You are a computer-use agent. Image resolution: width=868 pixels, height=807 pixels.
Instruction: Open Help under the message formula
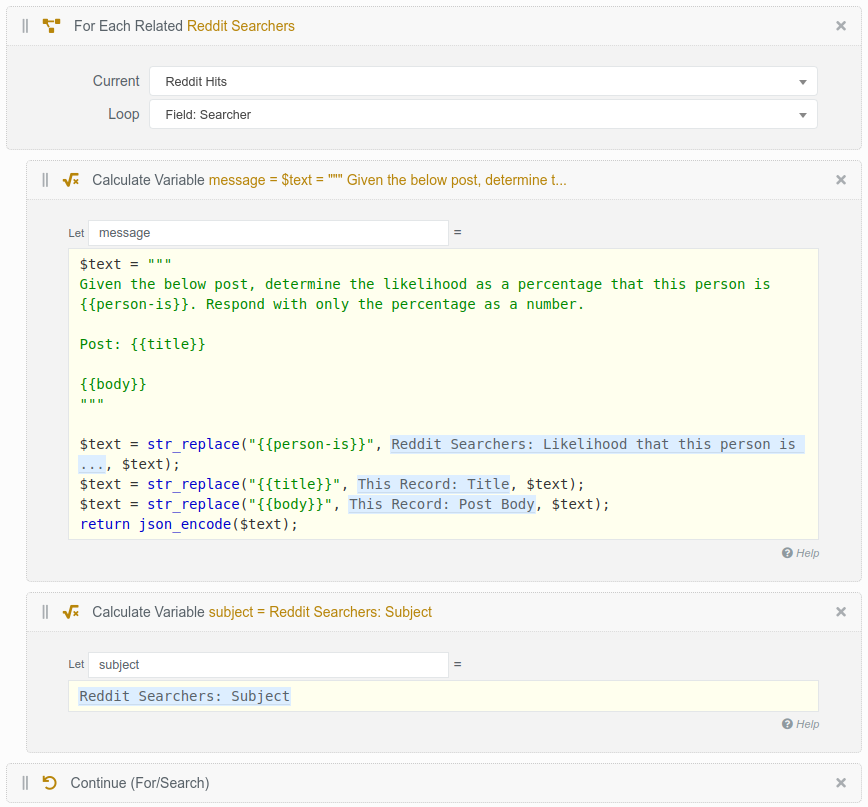(807, 553)
